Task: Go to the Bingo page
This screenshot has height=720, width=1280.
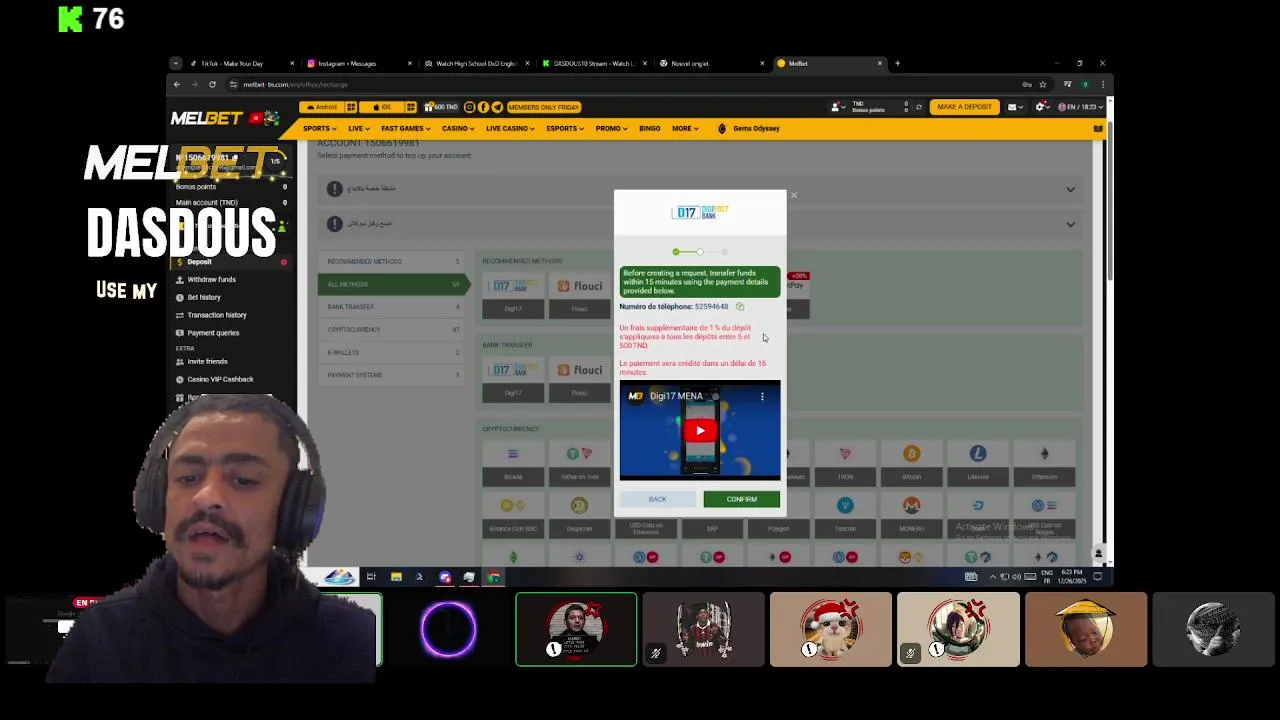Action: pyautogui.click(x=649, y=128)
